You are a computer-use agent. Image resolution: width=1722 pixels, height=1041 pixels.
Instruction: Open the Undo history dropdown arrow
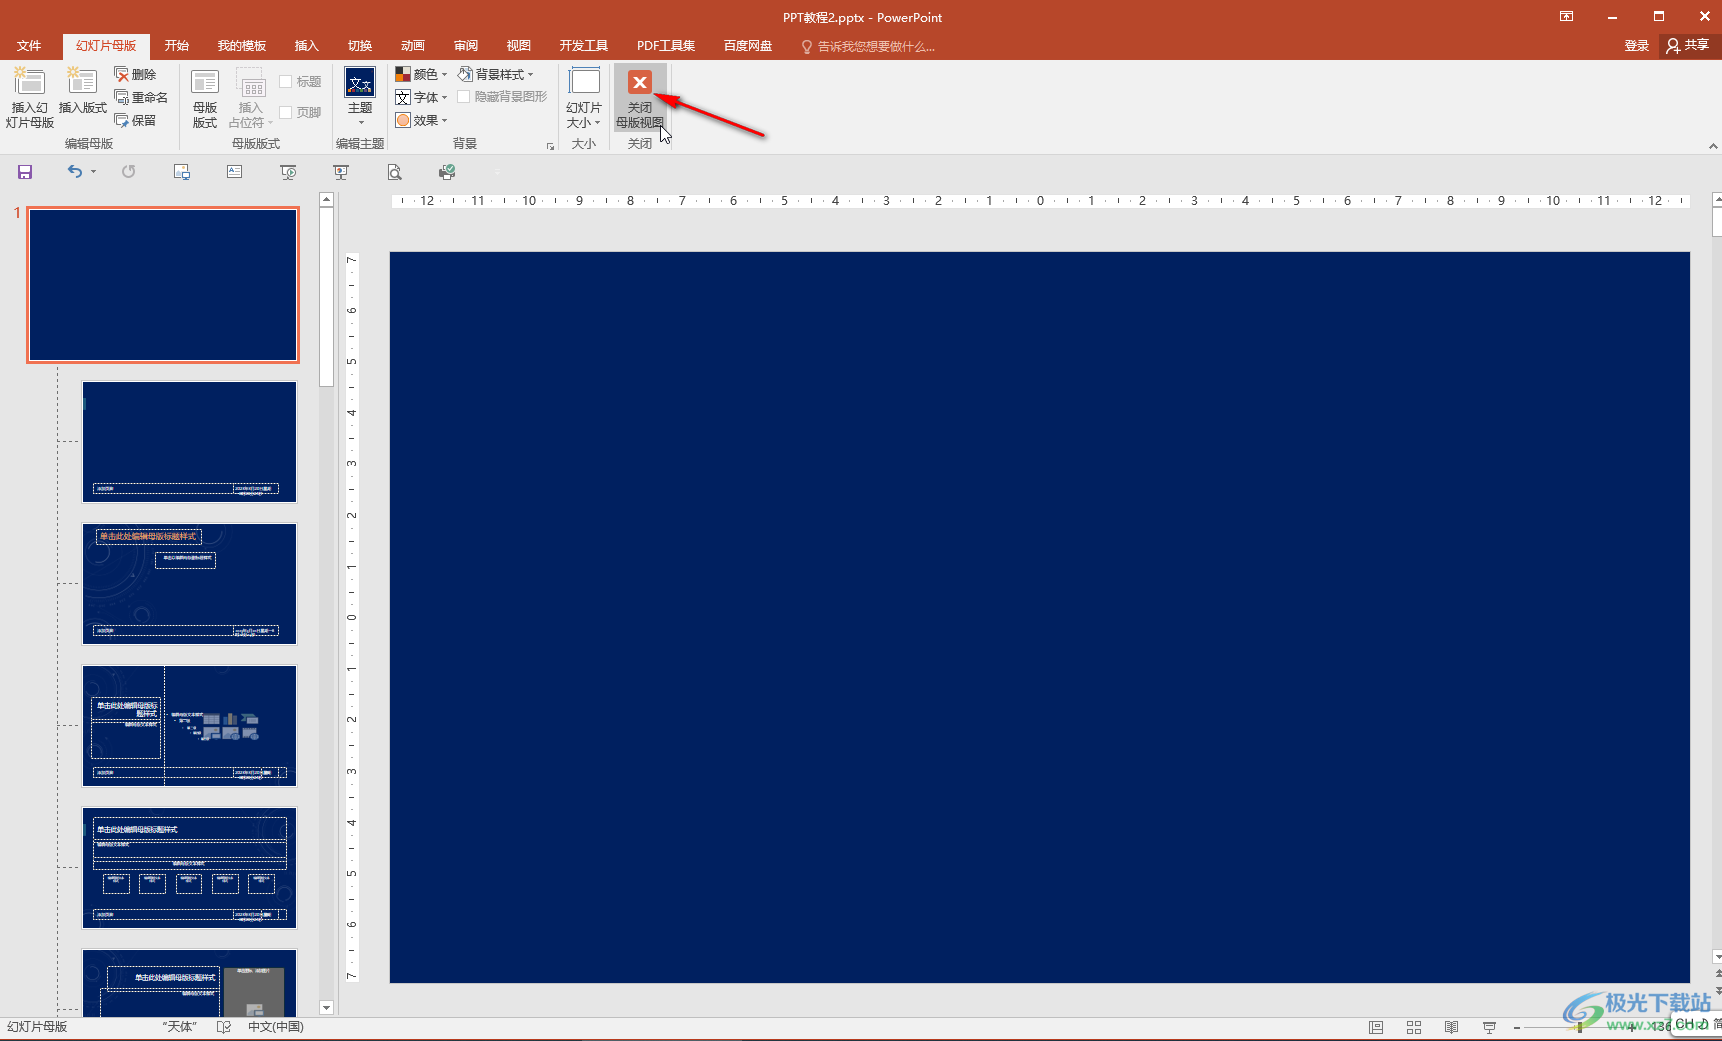(93, 172)
